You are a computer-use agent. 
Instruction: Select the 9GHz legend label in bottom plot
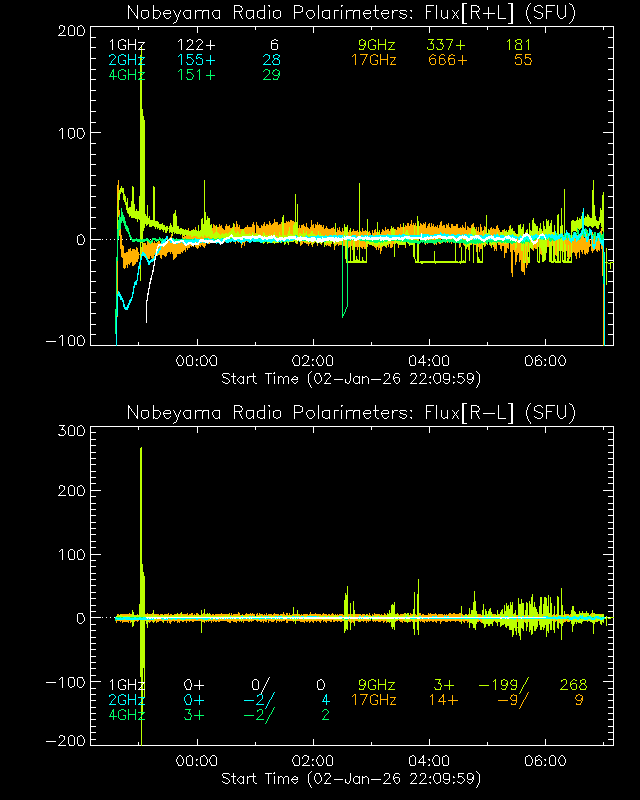(376, 685)
